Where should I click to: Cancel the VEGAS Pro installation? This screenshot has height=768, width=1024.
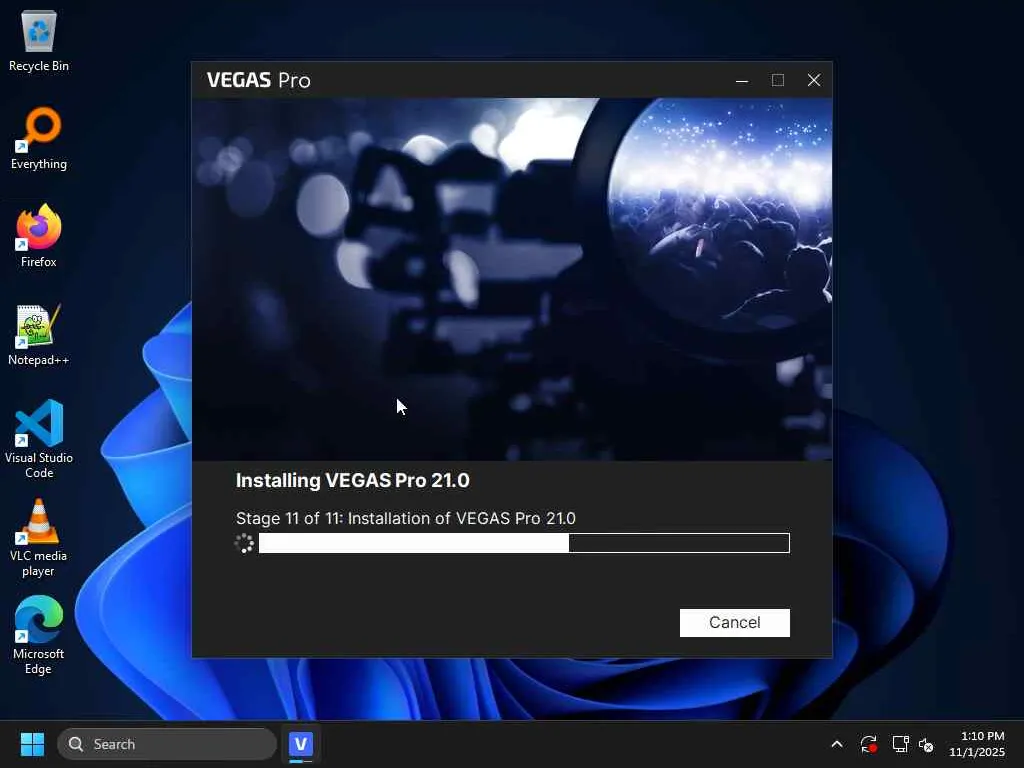(x=734, y=622)
